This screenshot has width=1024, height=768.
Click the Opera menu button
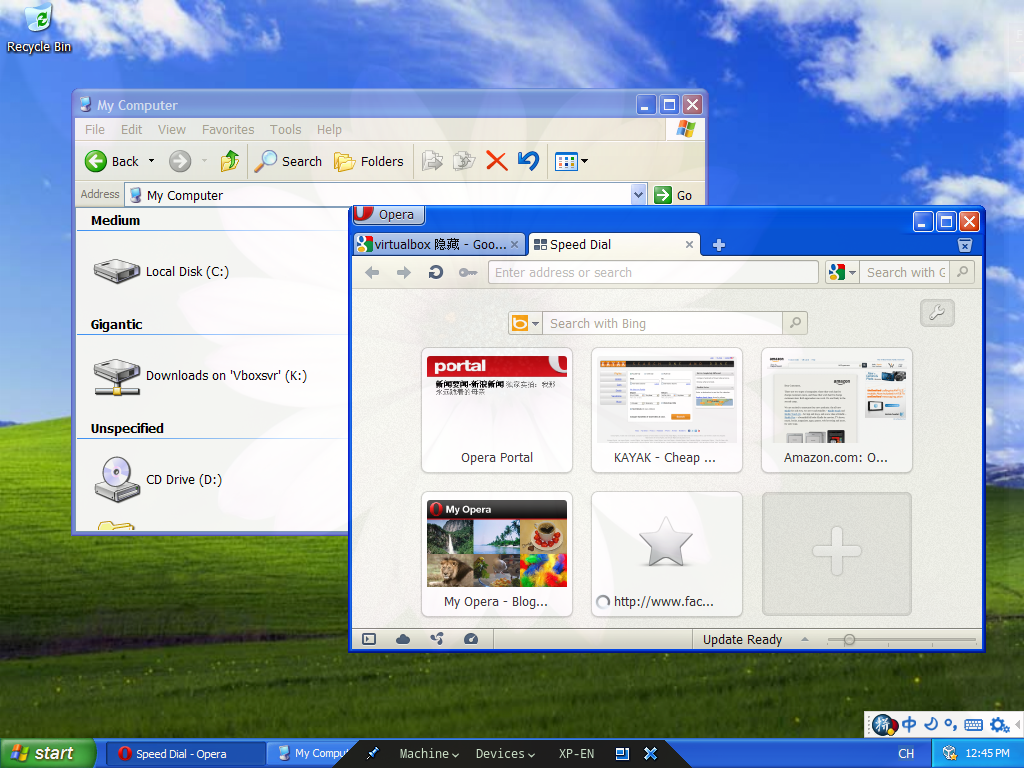point(389,214)
